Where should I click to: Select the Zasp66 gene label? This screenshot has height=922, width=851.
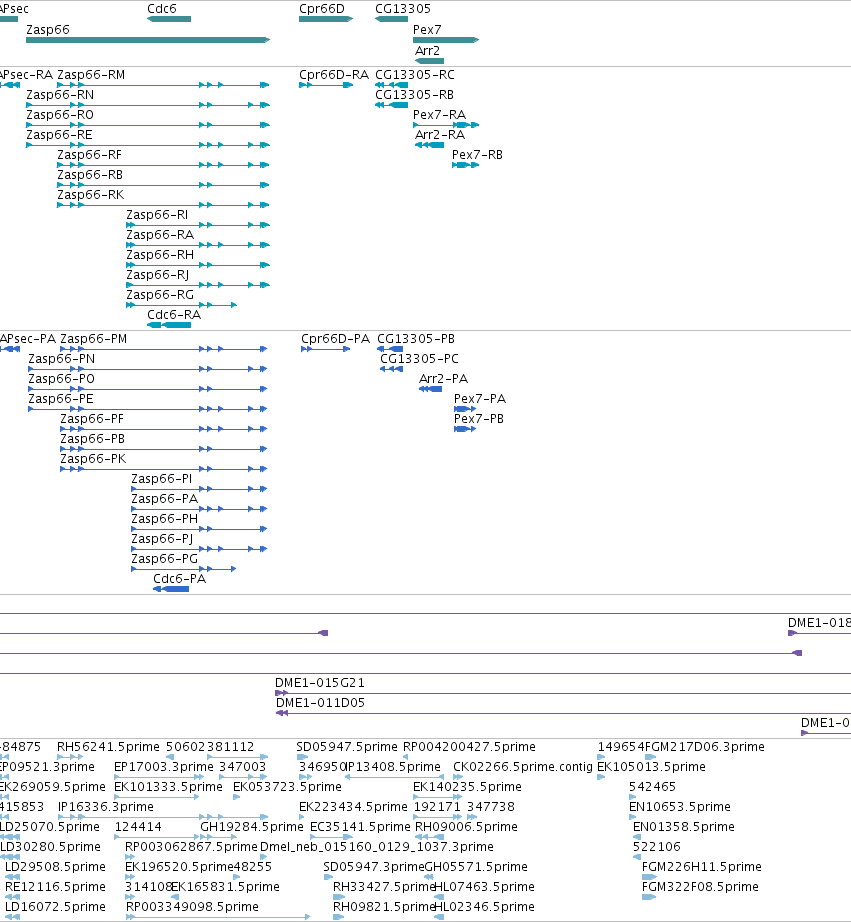coord(48,30)
